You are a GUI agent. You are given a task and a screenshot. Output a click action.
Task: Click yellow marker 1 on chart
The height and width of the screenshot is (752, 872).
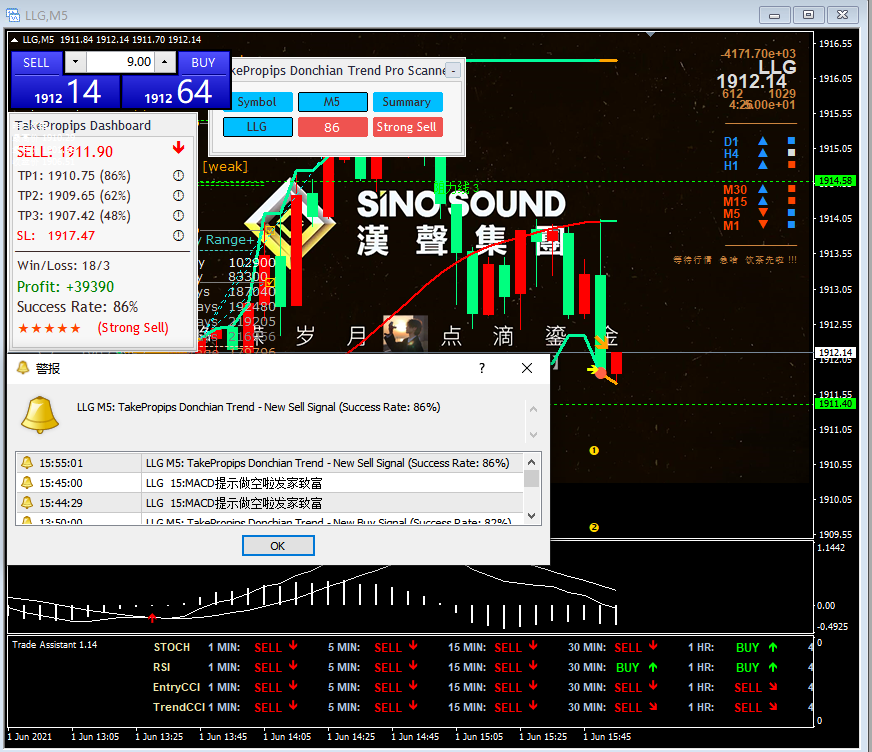tap(594, 451)
